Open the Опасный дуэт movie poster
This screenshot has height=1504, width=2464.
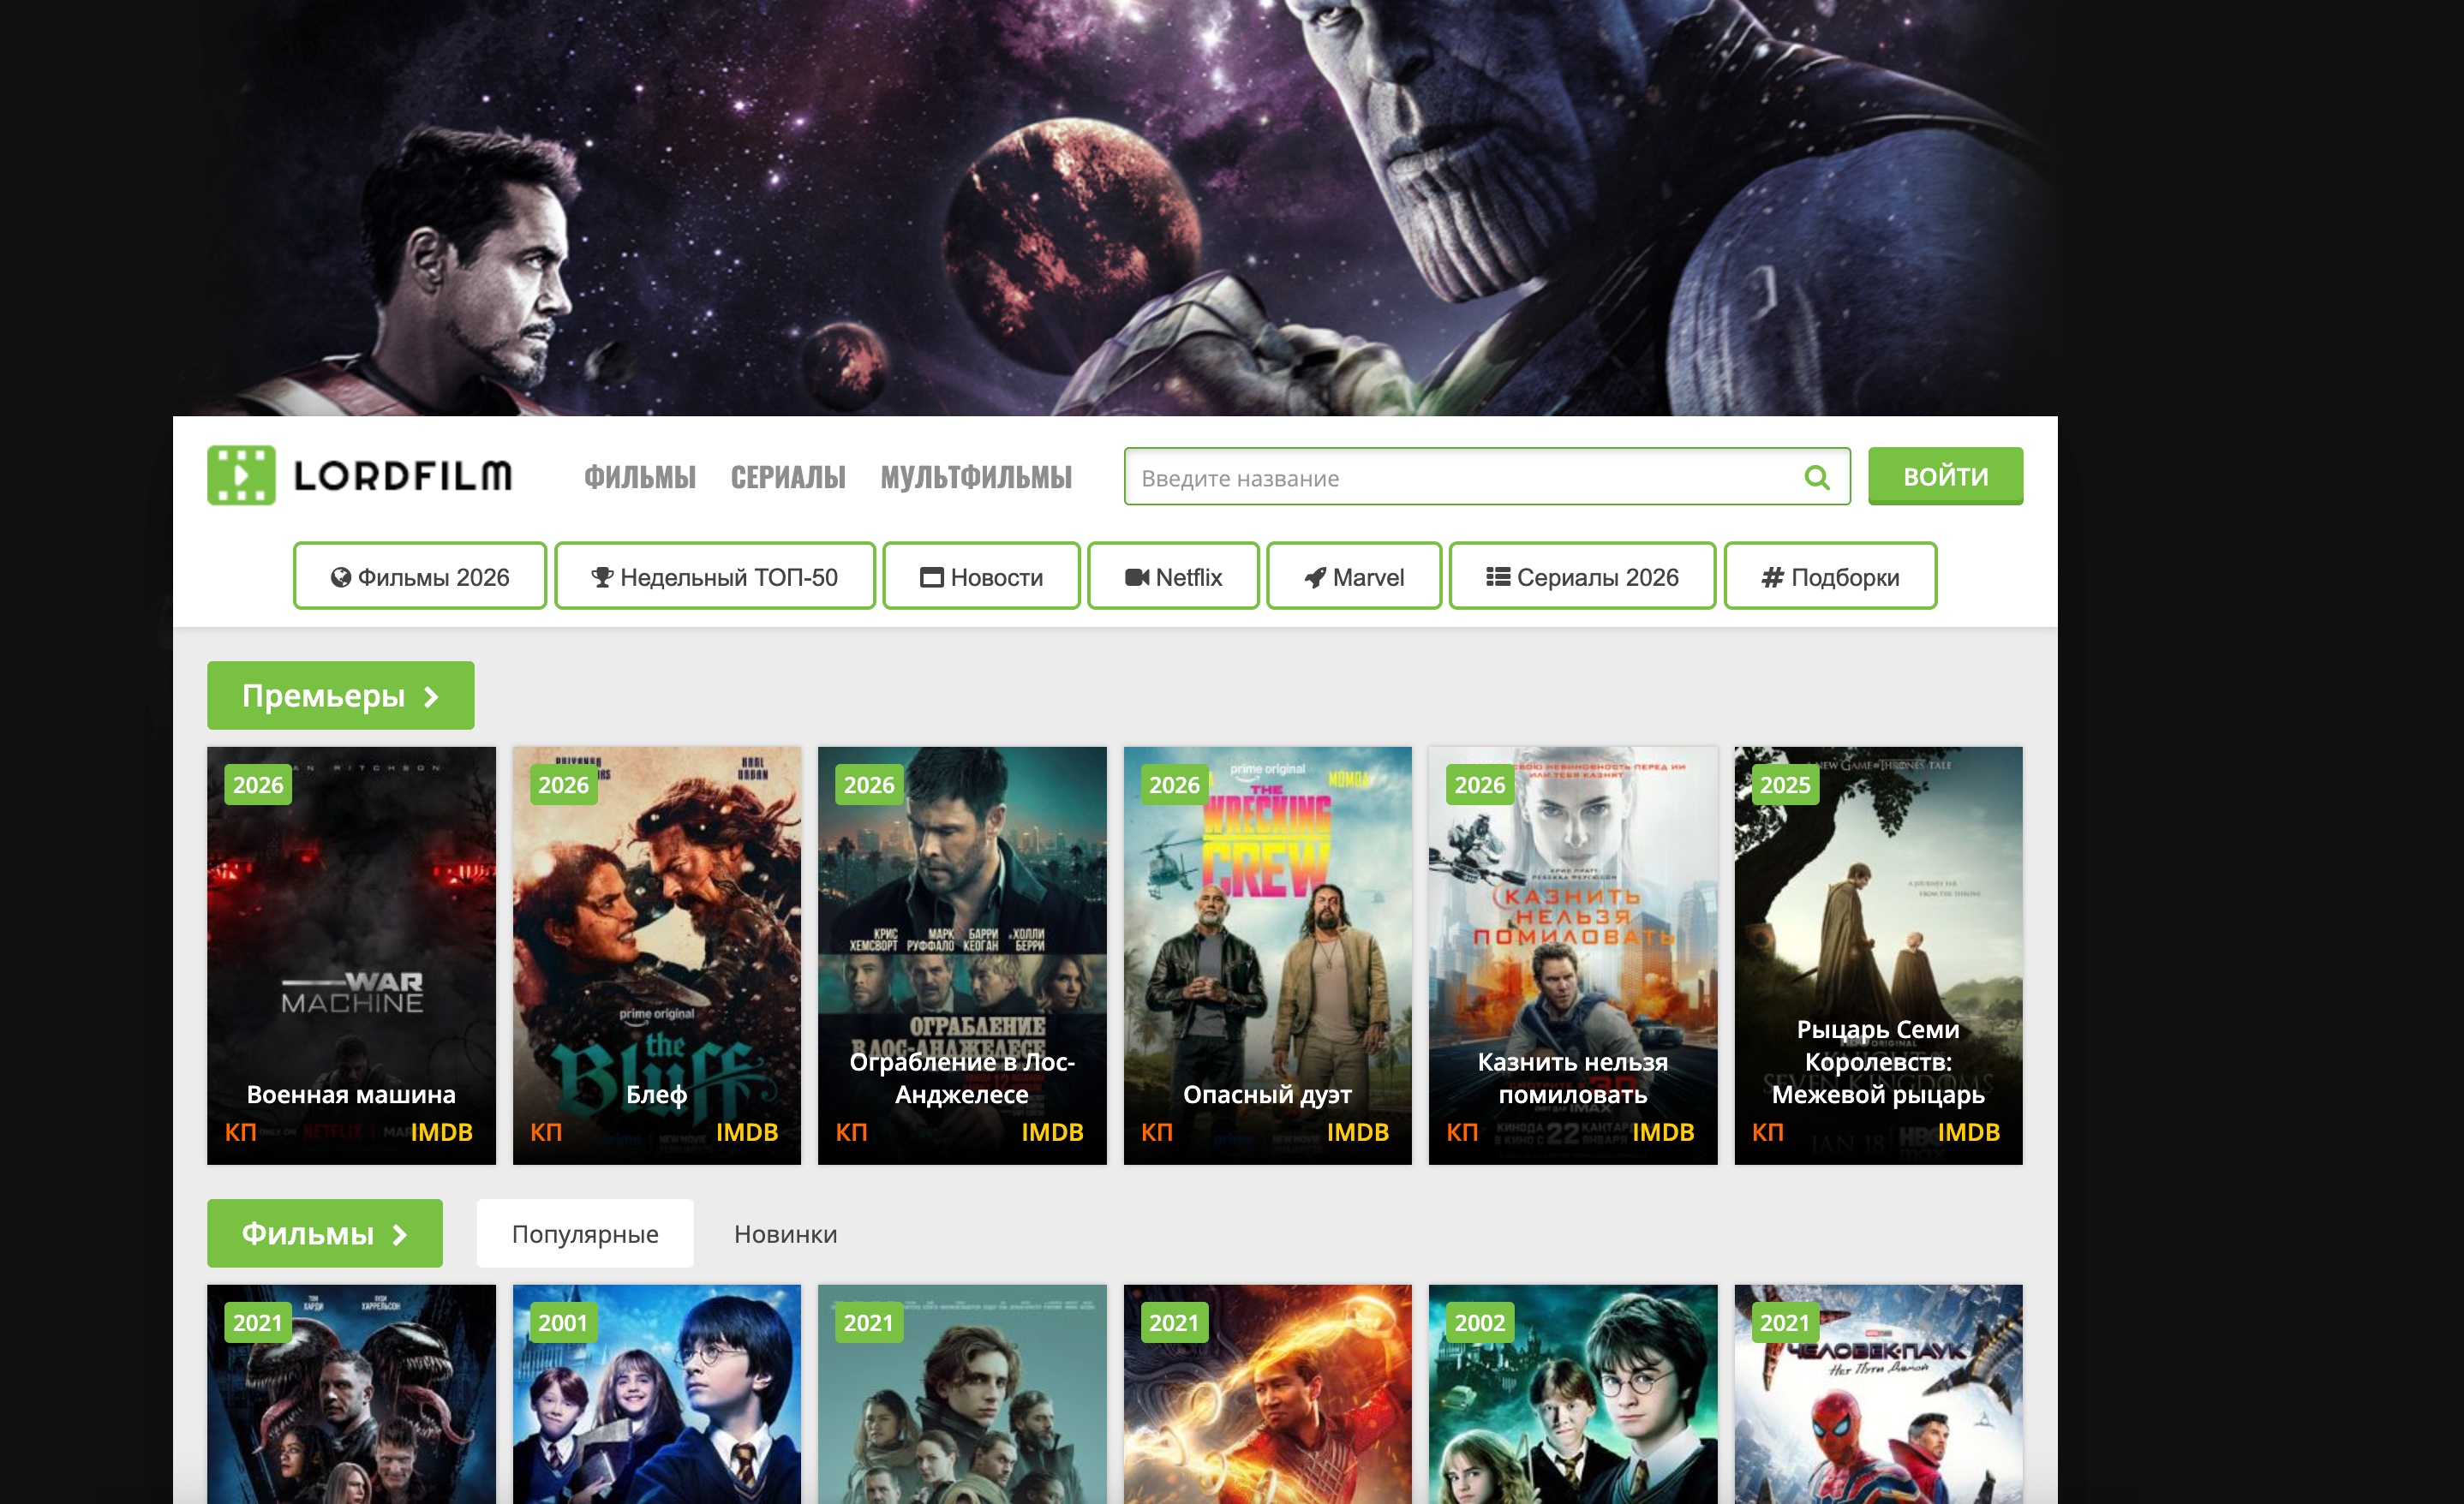click(x=1267, y=955)
